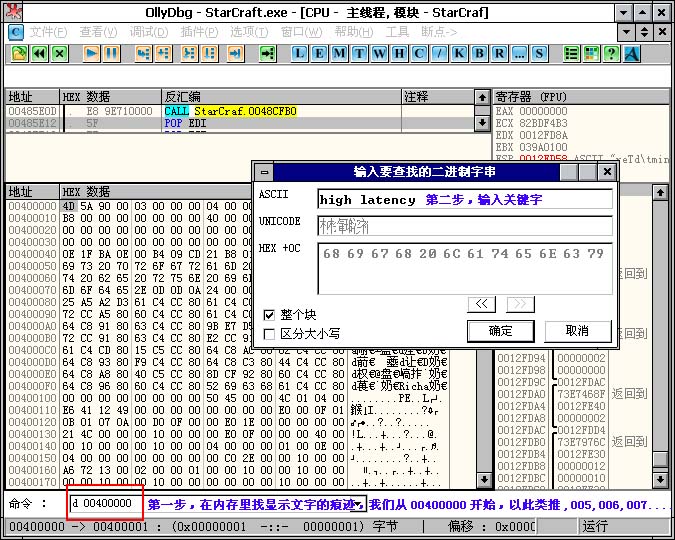Restart the program with the rewind icon
Screen dimensions: 675x540
point(40,54)
